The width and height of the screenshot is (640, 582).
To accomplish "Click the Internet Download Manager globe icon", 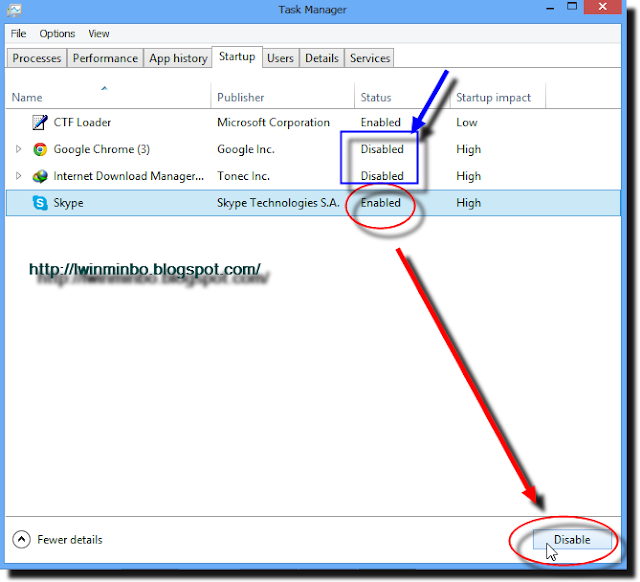I will pos(40,176).
